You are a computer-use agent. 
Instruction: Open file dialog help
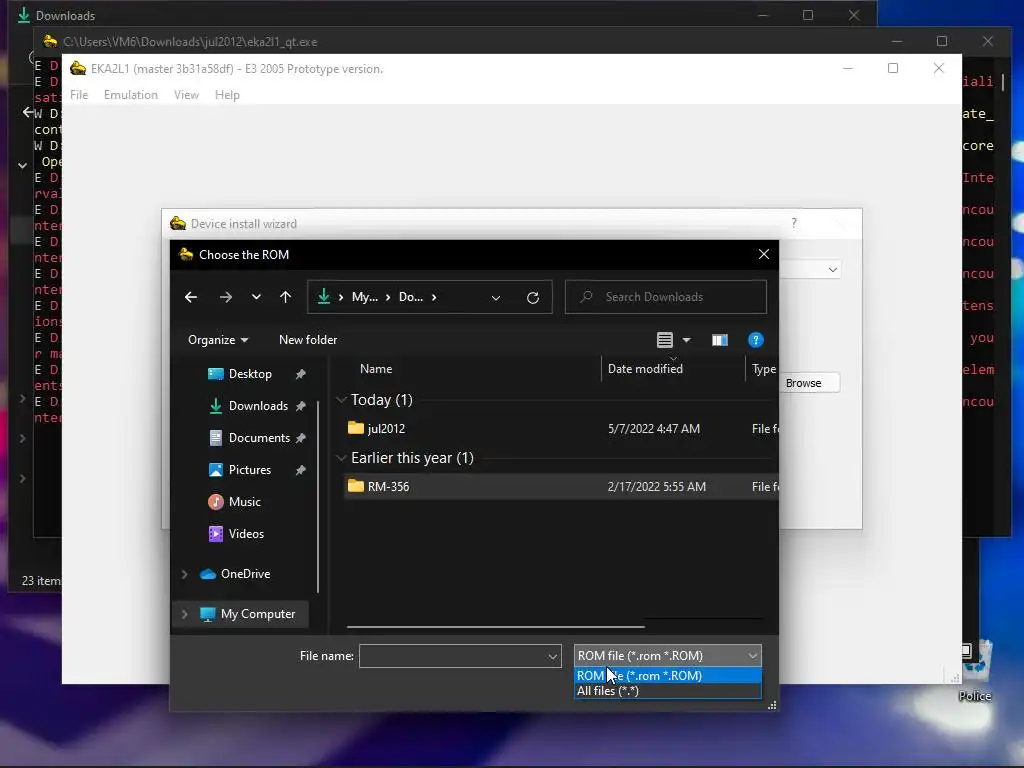756,340
